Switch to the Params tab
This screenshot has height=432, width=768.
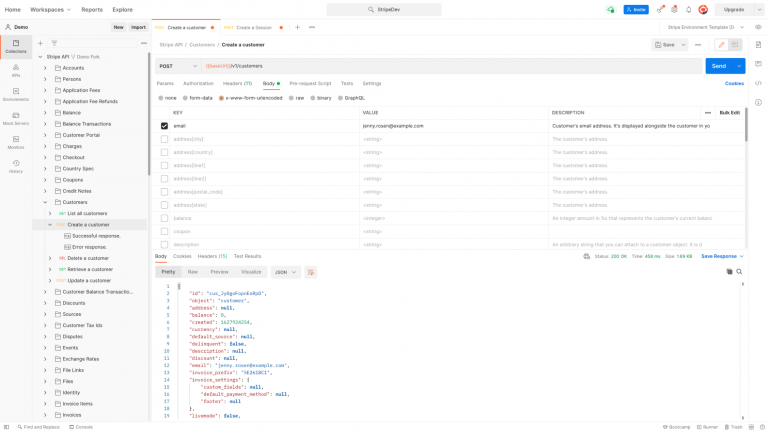[x=165, y=83]
